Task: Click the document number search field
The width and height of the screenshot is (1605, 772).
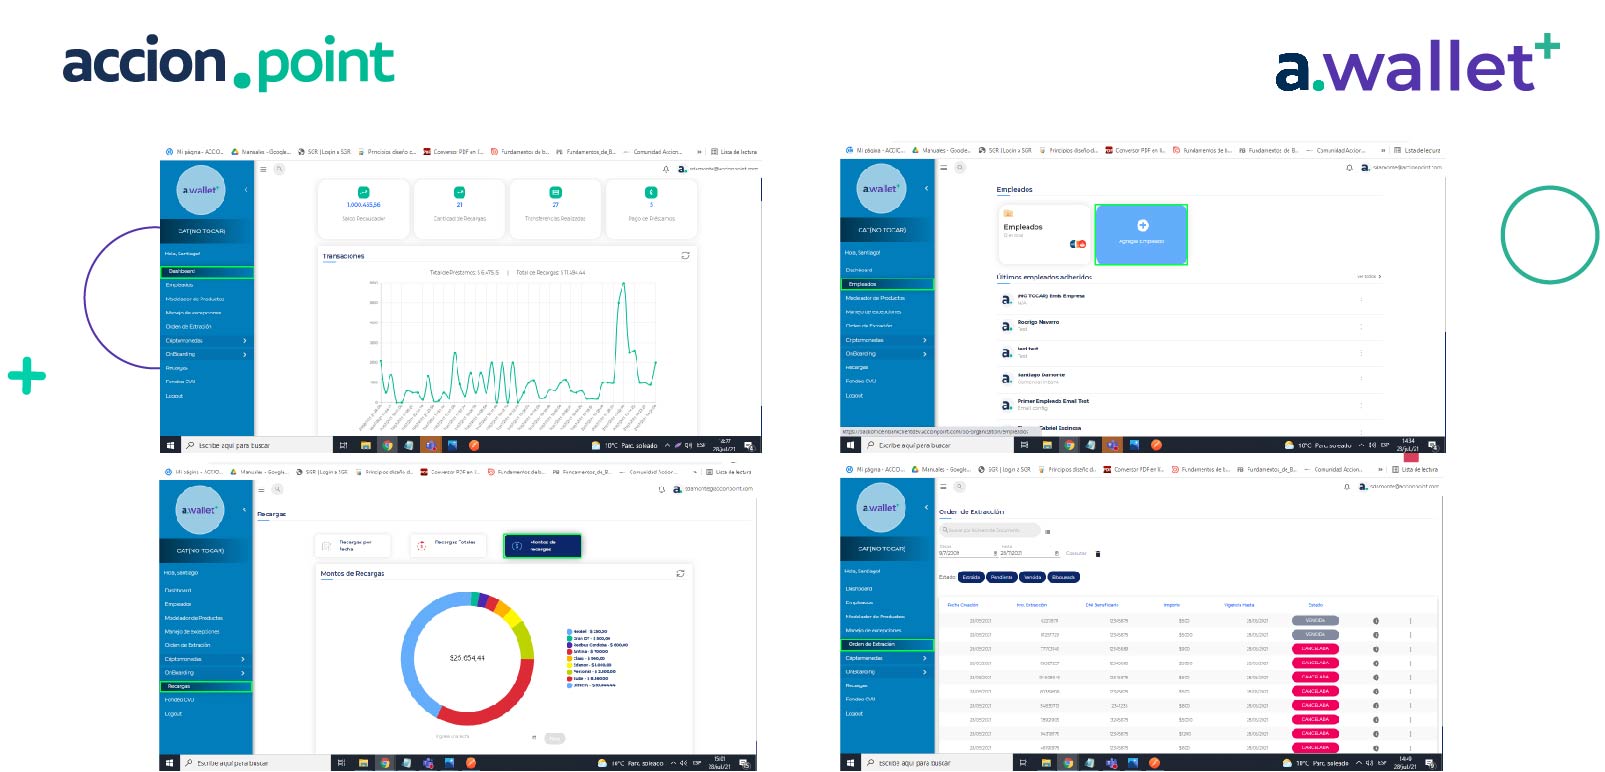Action: pyautogui.click(x=990, y=530)
